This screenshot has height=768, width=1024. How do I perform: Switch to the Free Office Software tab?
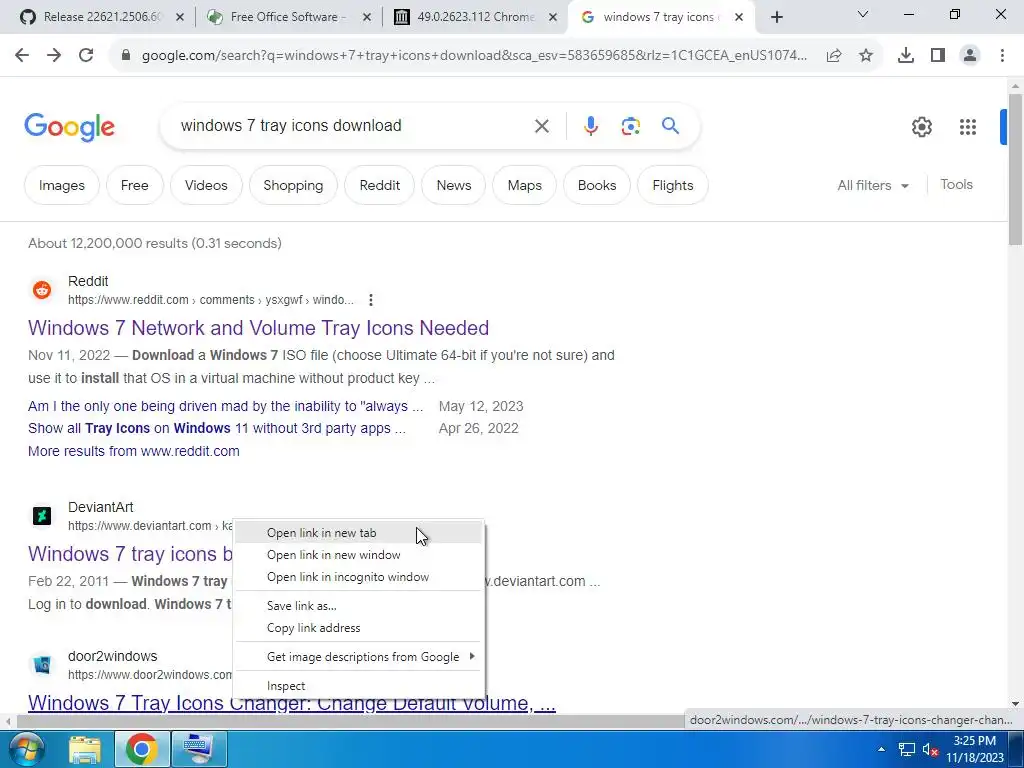[287, 17]
